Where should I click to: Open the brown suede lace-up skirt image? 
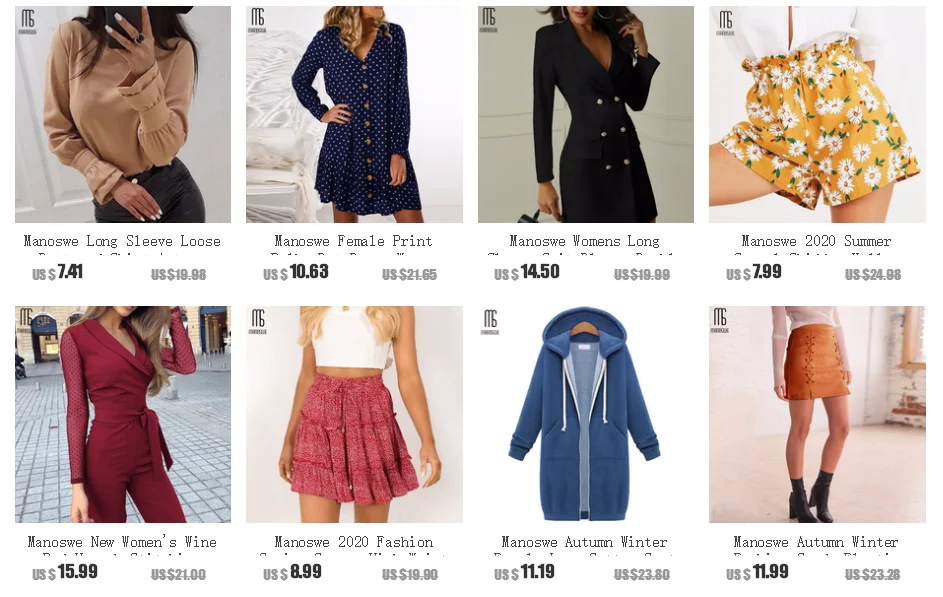pos(817,414)
